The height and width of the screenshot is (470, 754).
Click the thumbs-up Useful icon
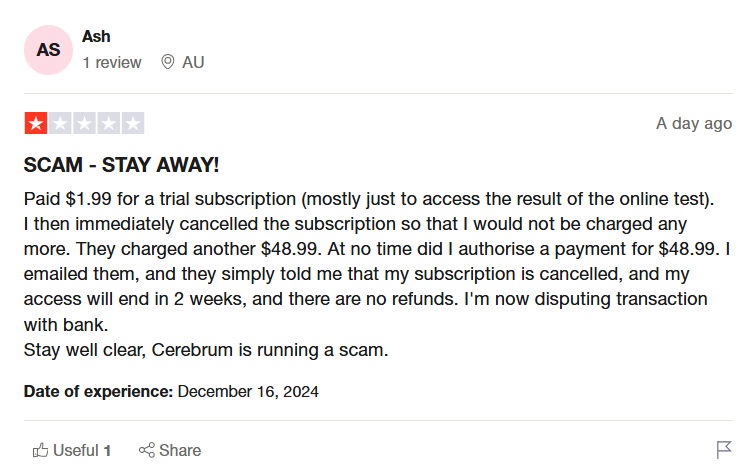click(x=40, y=450)
